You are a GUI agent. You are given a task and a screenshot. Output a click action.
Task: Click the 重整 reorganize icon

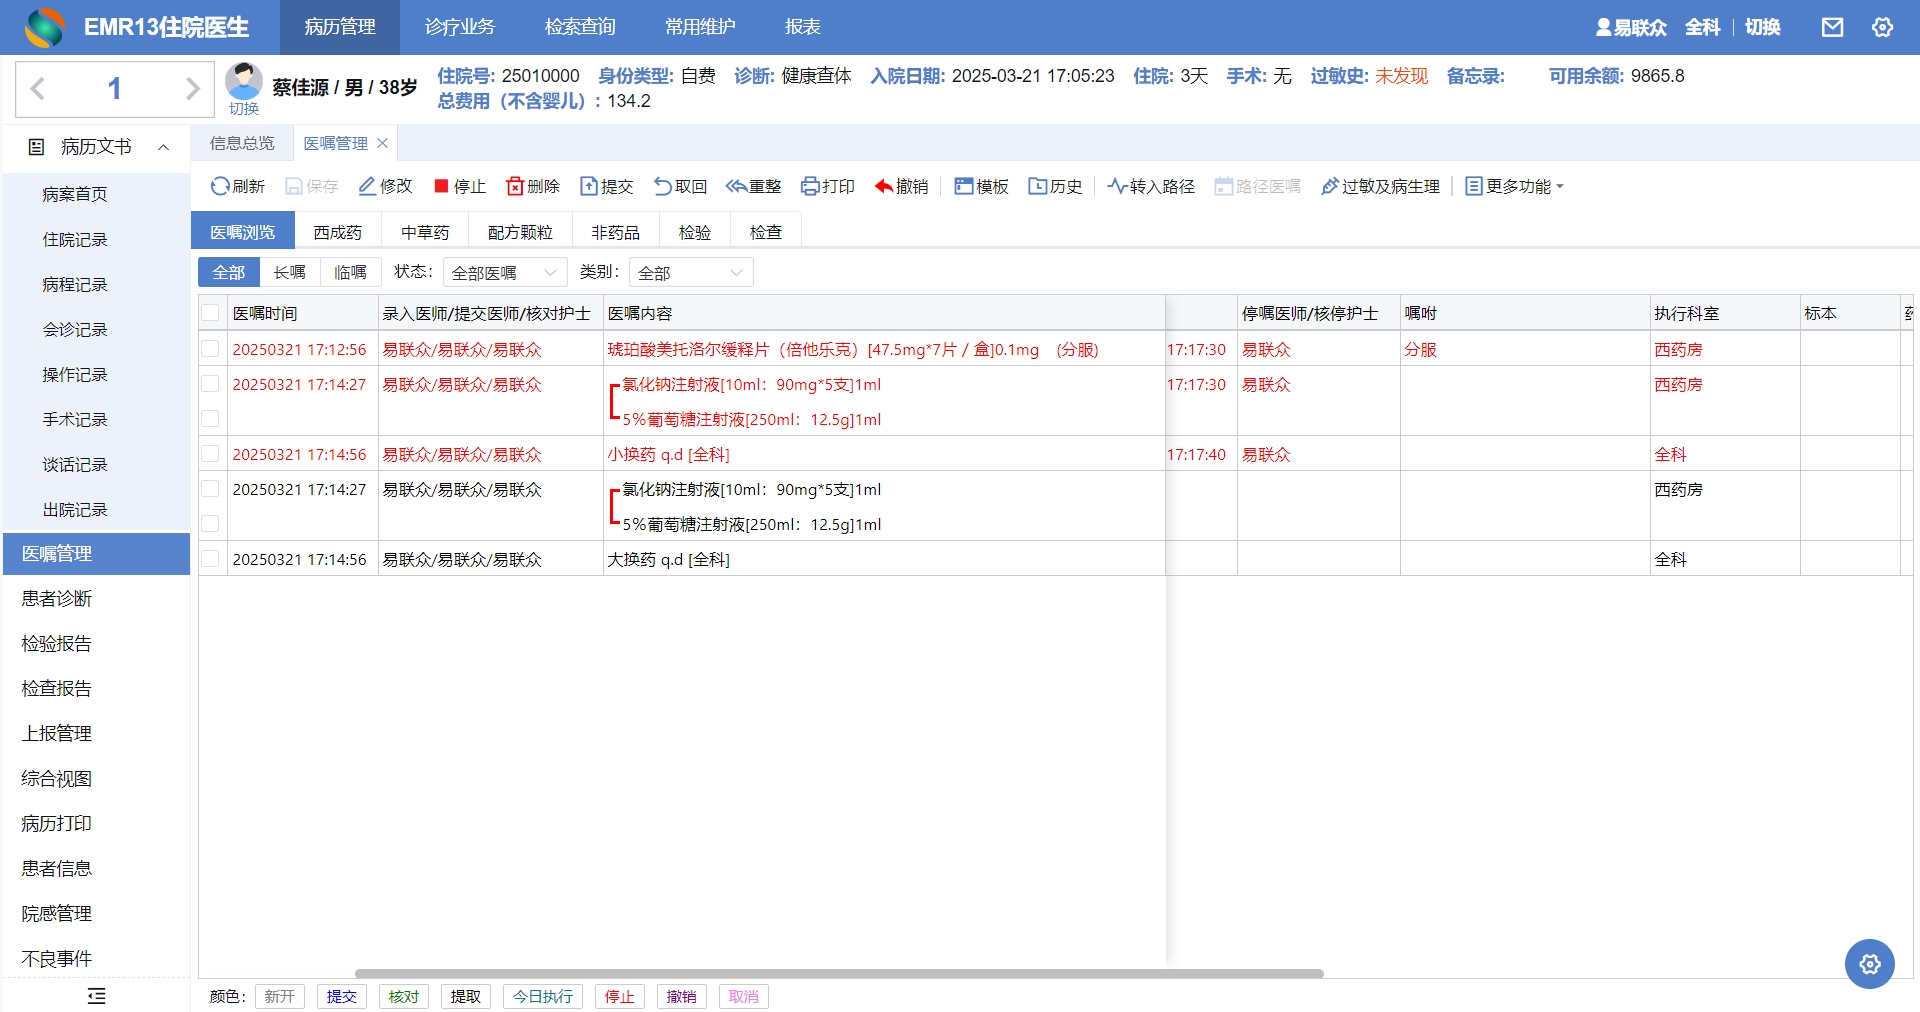[x=736, y=186]
